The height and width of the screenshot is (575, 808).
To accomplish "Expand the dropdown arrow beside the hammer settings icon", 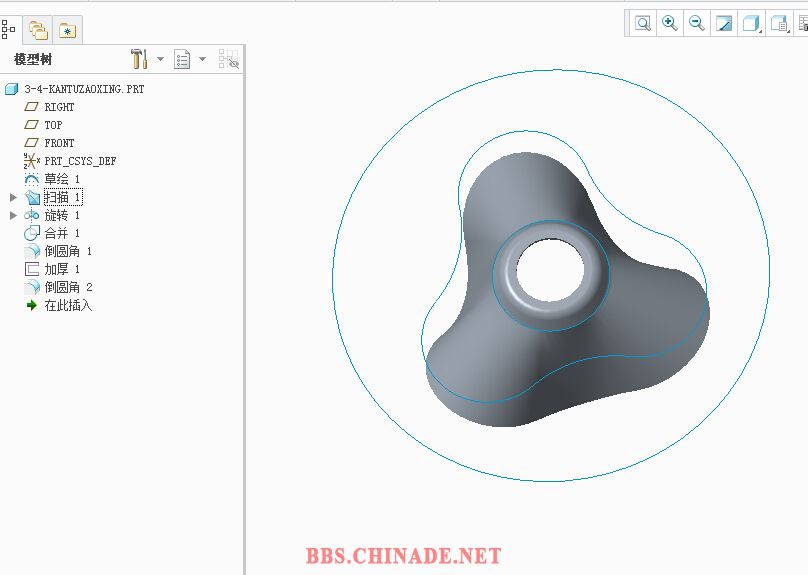I will pos(160,59).
